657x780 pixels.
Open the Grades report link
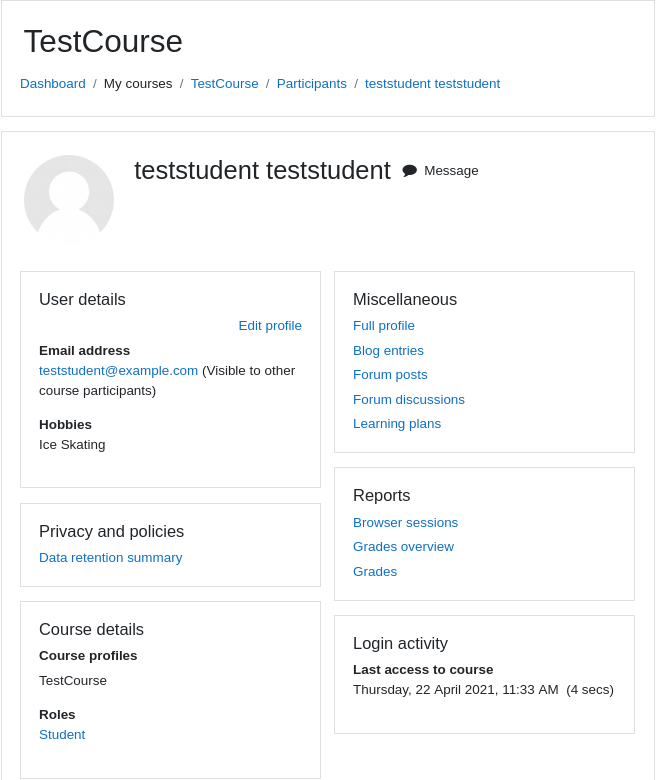point(375,572)
